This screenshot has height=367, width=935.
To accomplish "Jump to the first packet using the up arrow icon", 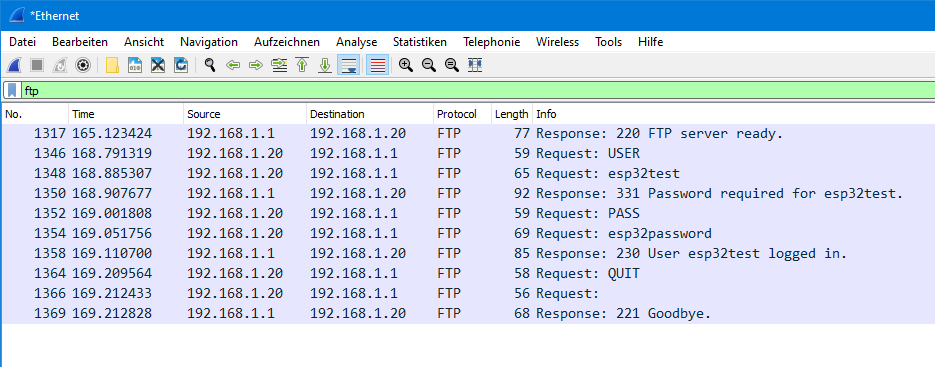I will point(302,65).
